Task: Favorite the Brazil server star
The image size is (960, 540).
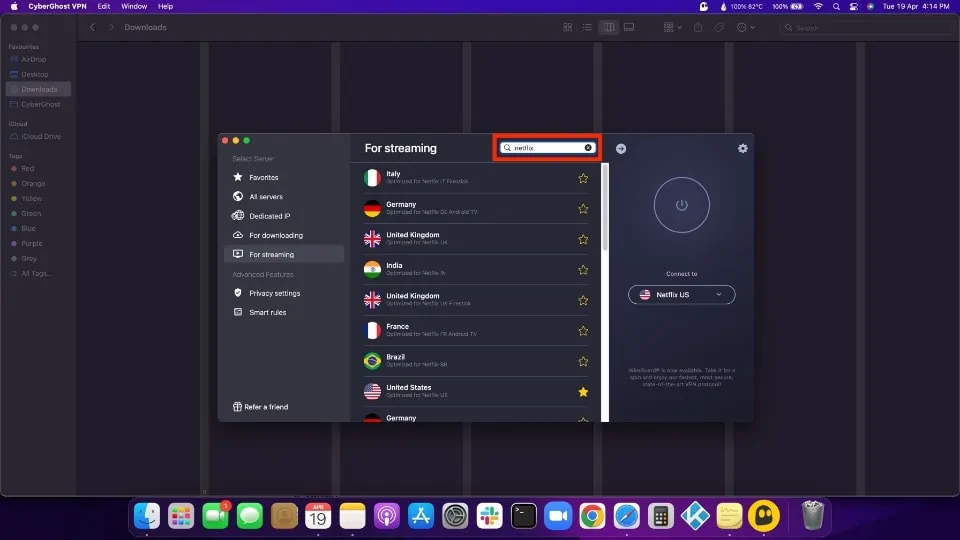Action: point(583,362)
